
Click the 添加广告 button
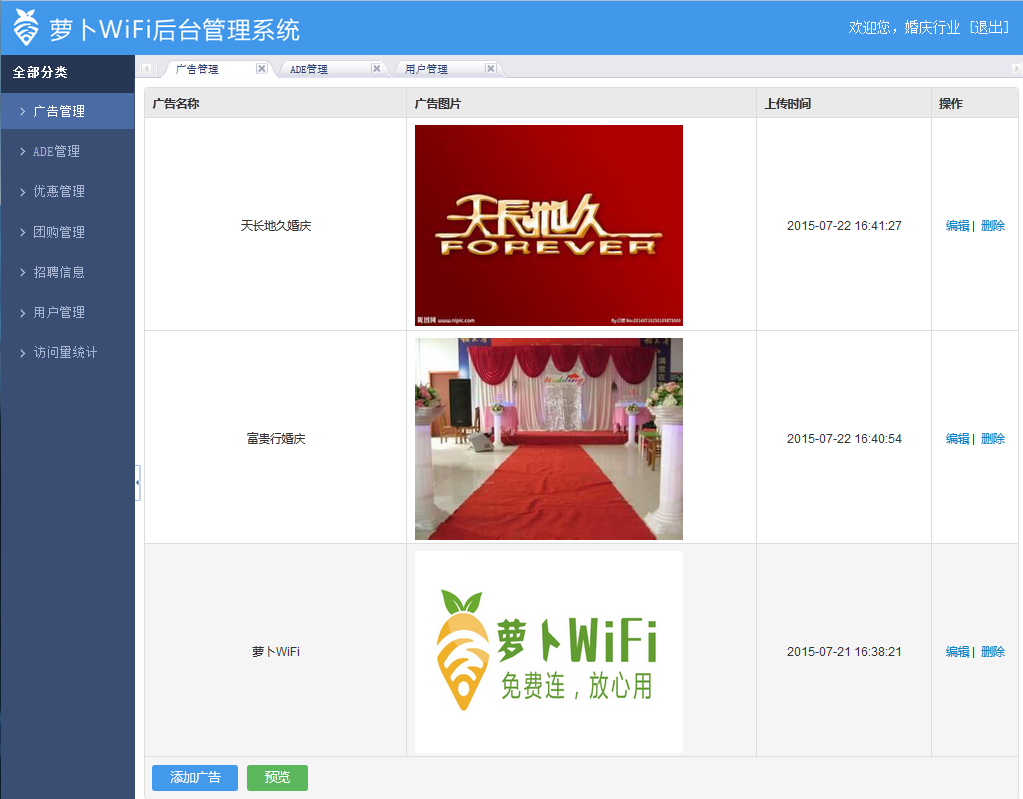pyautogui.click(x=195, y=777)
